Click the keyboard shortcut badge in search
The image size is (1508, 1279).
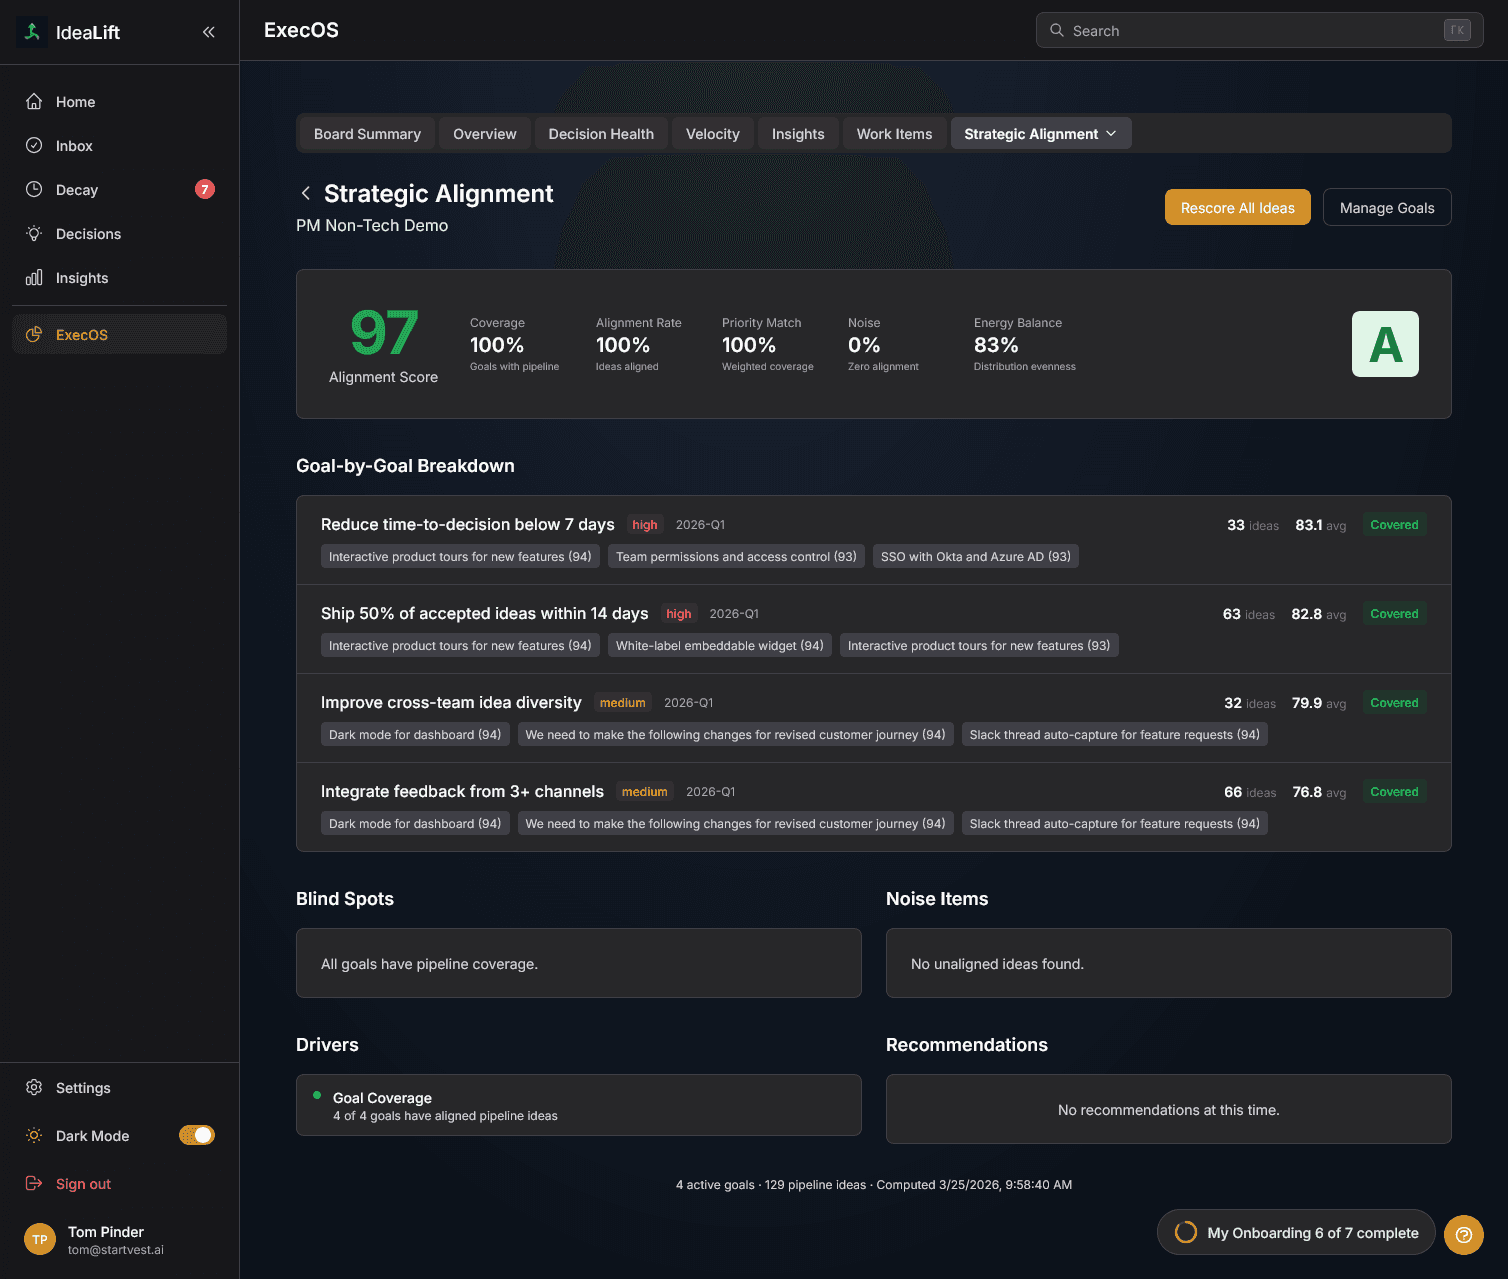[1457, 30]
